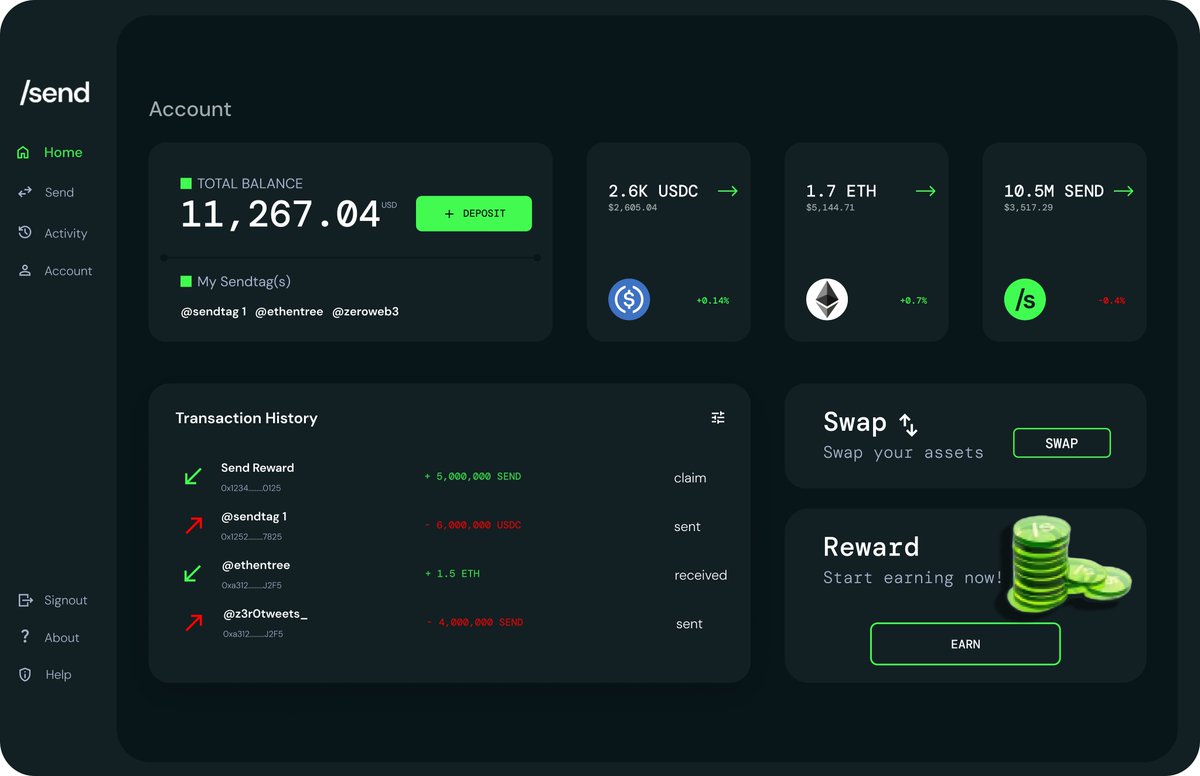The image size is (1200, 776).
Task: Click green arrow beside @ethentree transaction
Action: pyautogui.click(x=193, y=574)
